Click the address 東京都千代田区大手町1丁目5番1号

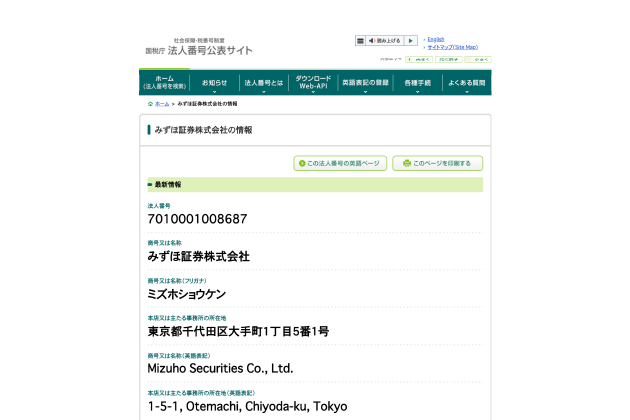[238, 332]
